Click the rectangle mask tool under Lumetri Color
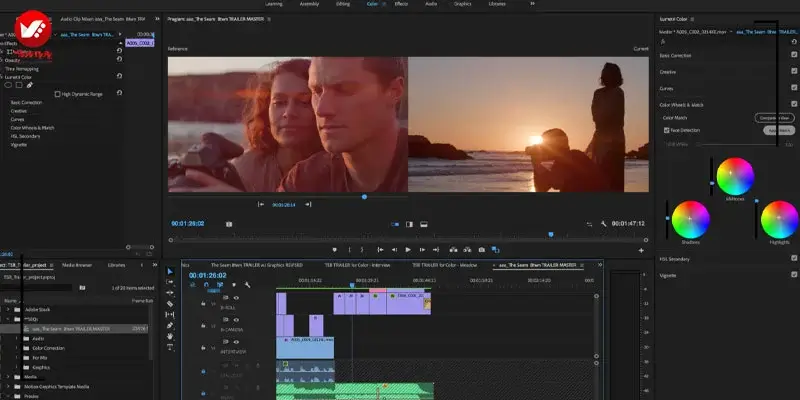Image resolution: width=800 pixels, height=400 pixels. pos(19,85)
